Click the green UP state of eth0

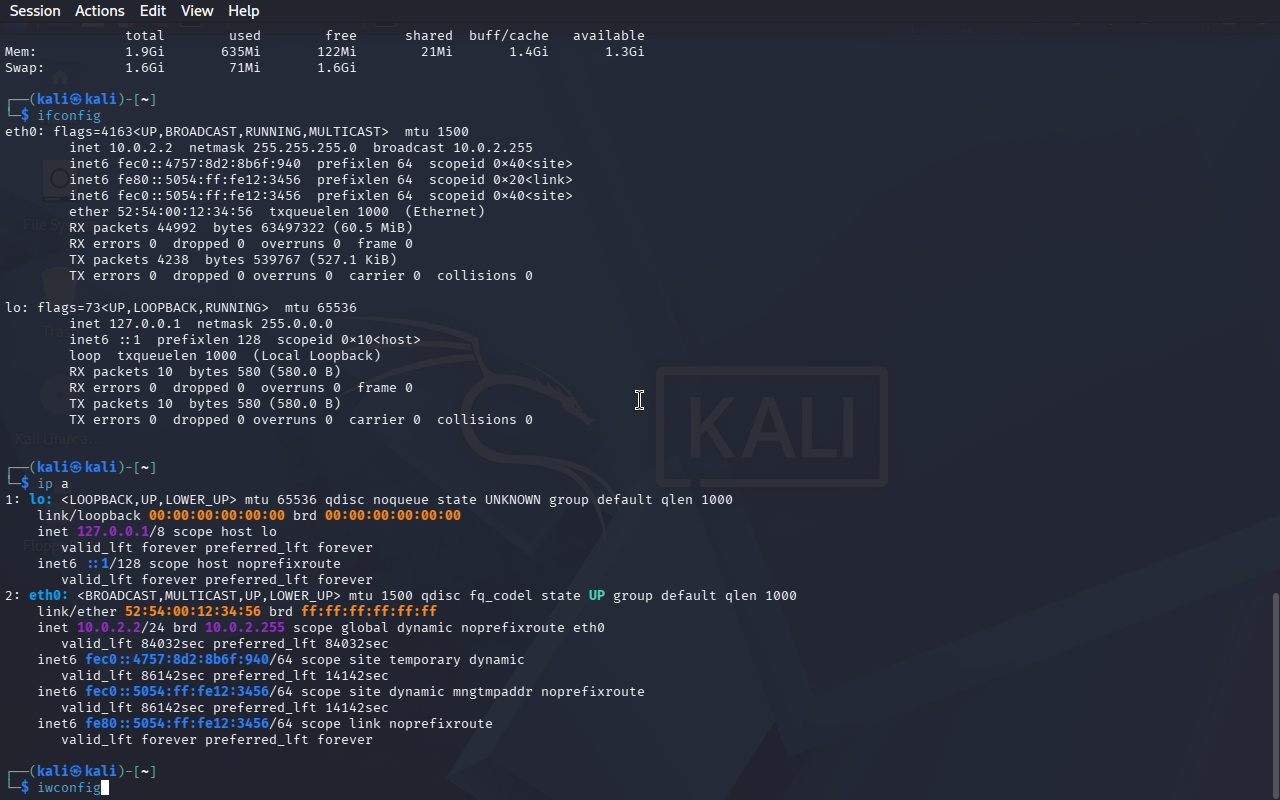point(597,596)
